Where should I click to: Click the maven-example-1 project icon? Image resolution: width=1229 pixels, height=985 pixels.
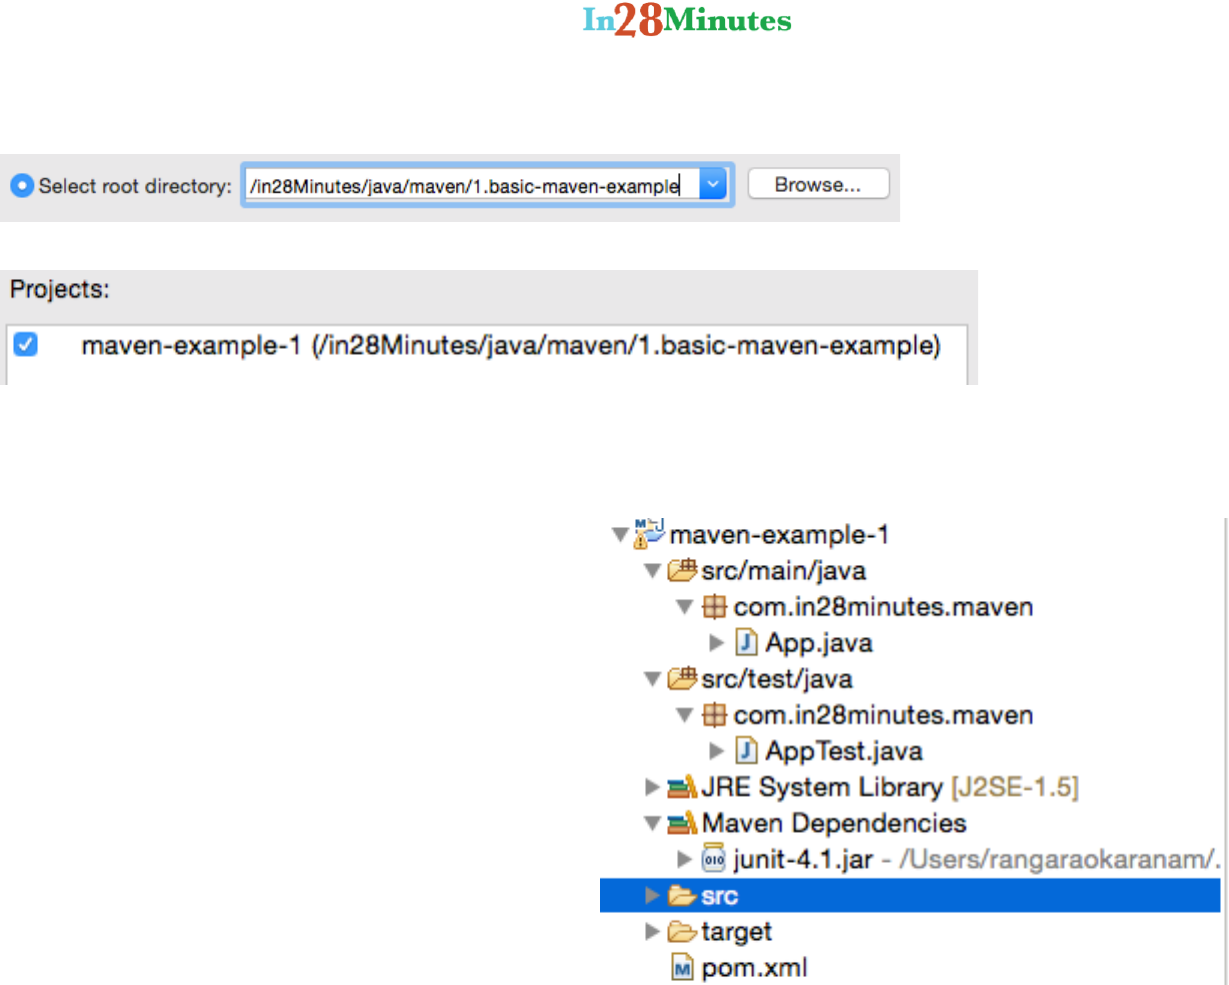click(649, 534)
